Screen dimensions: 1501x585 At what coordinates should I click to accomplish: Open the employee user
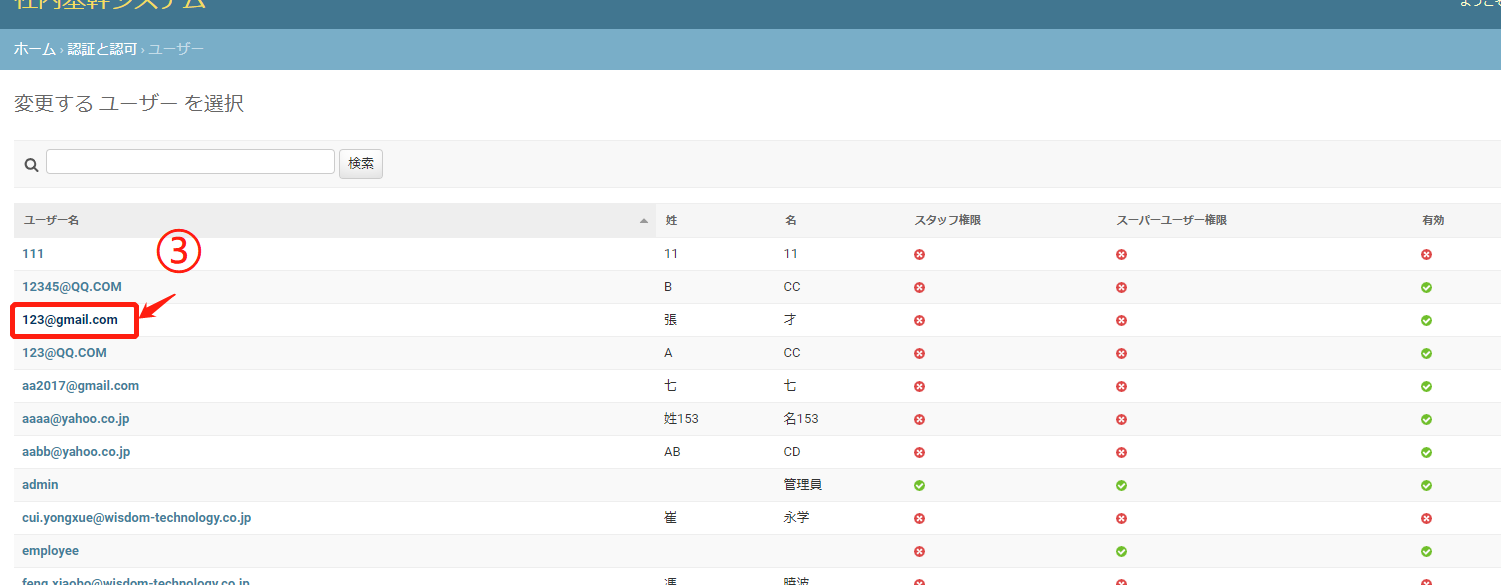pos(50,551)
